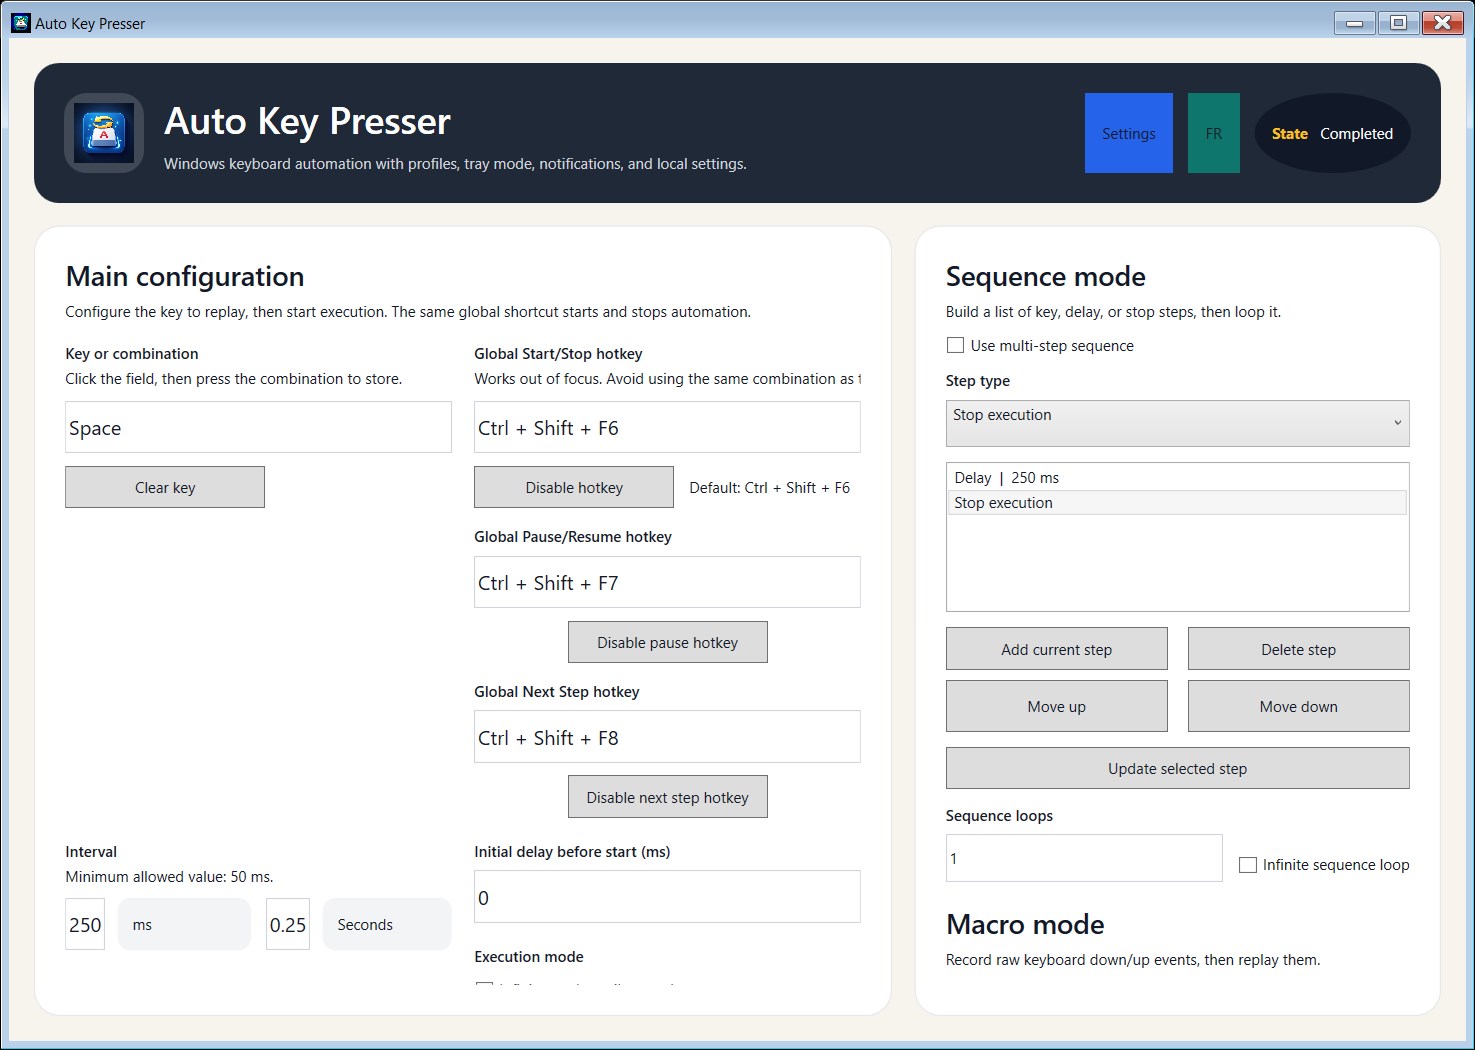Screen dimensions: 1475x1050
Task: Open the Settings panel
Action: [x=1129, y=133]
